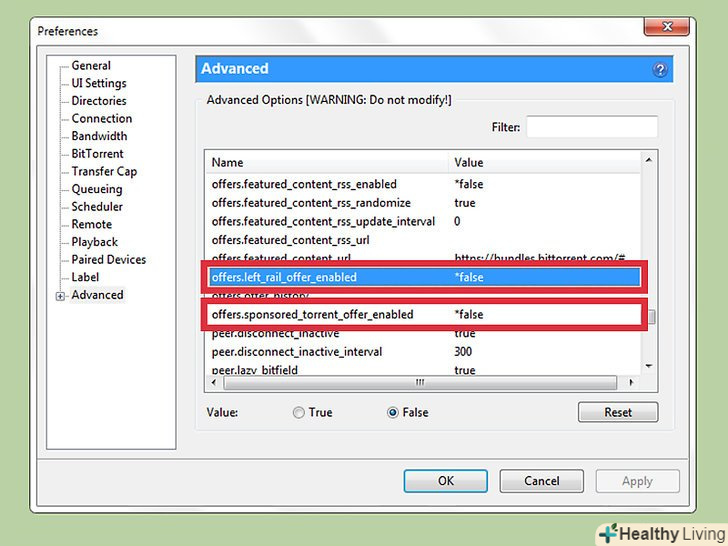Select peer.disconnect_inactive row
Screen dimensions: 728x546
423,334
